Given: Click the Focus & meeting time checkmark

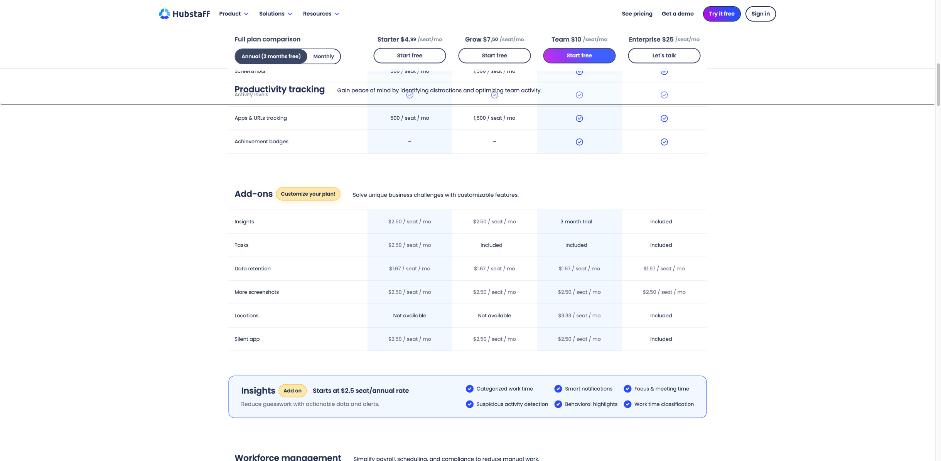Looking at the screenshot, I should (628, 388).
